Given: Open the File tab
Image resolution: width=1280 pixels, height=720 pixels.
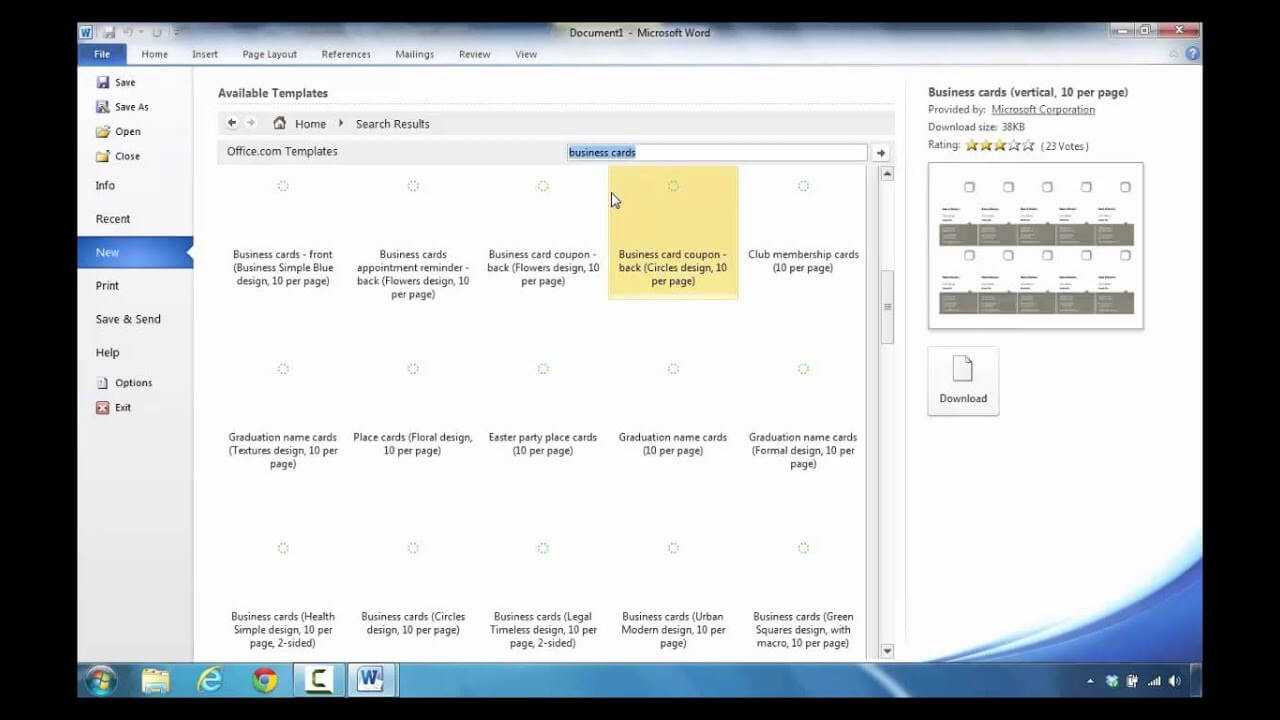Looking at the screenshot, I should click(x=102, y=54).
